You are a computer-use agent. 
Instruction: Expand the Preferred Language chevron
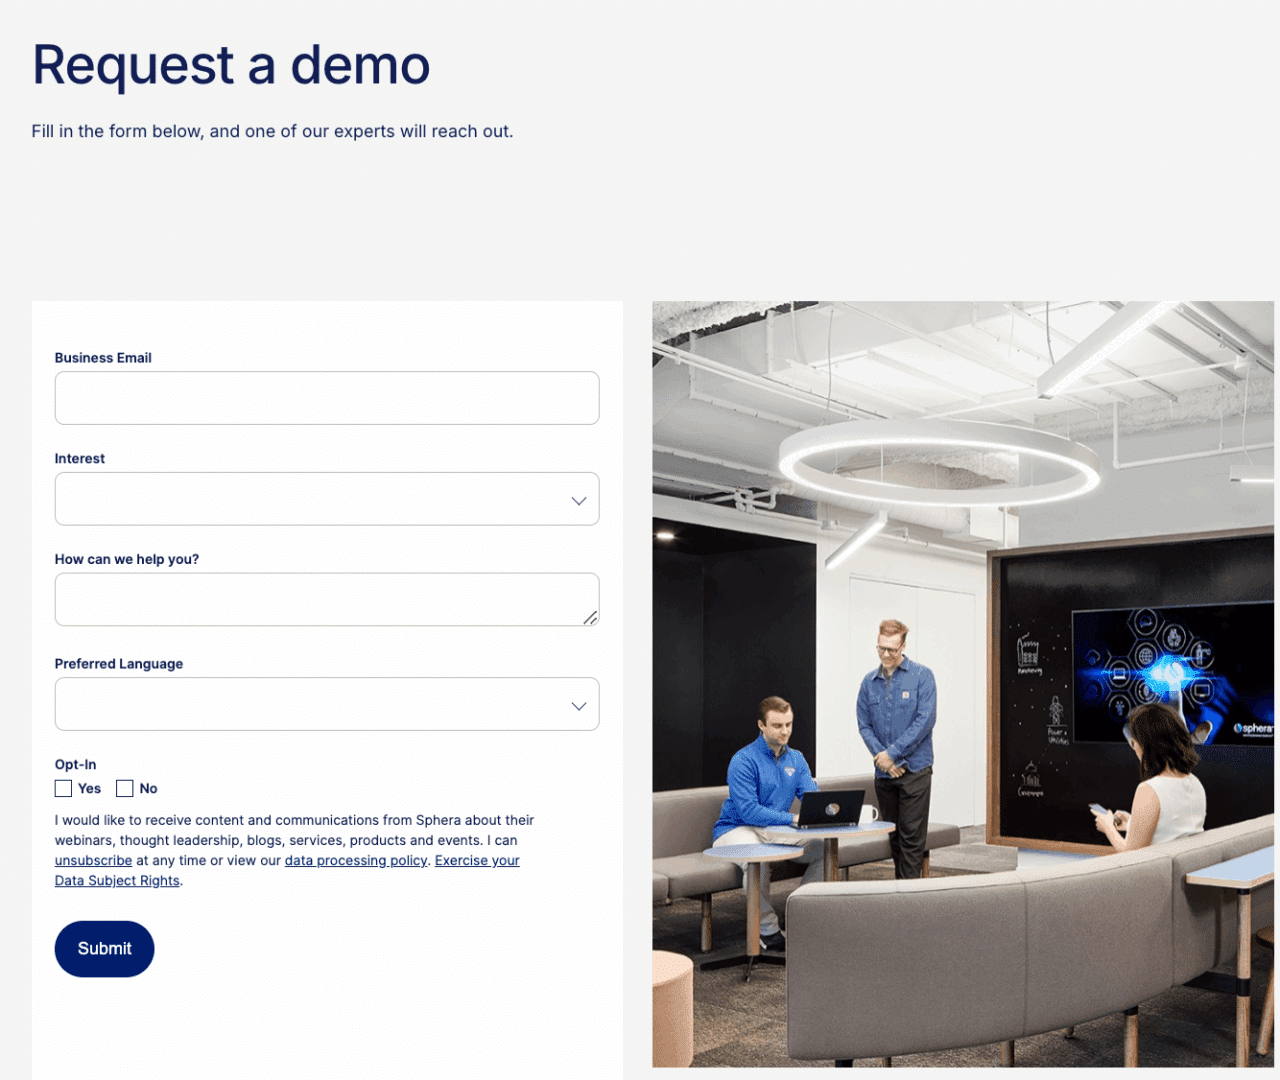[x=578, y=705]
